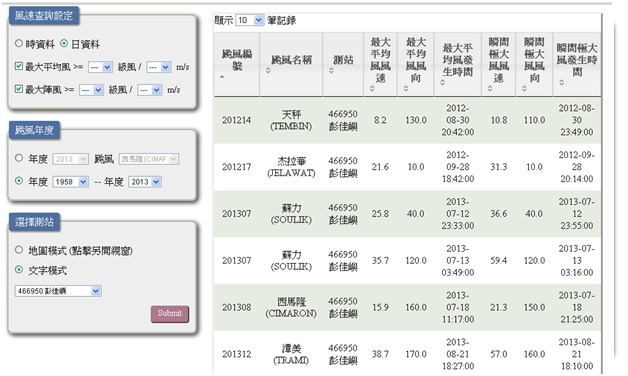Click time cell 2012-08-30 20:42:00
Image resolution: width=628 pixels, height=376 pixels.
[458, 120]
